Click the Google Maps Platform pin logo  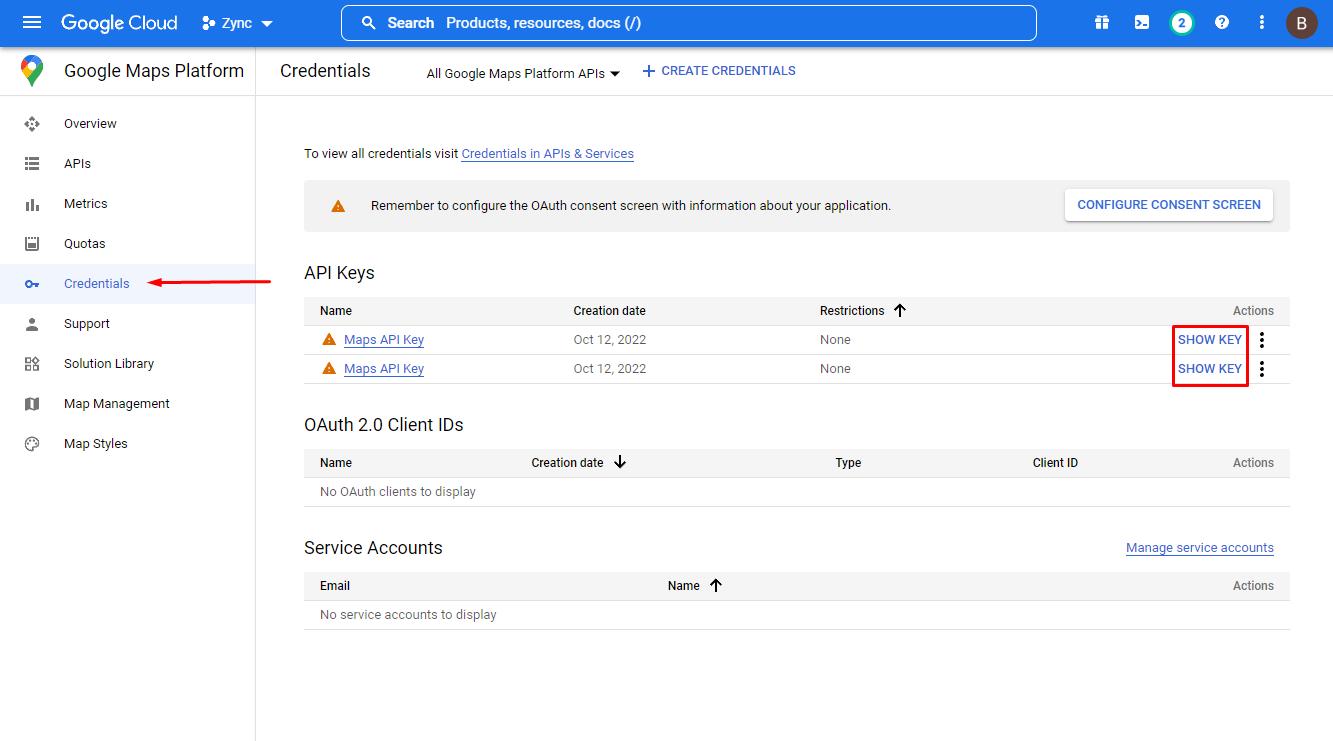point(32,71)
